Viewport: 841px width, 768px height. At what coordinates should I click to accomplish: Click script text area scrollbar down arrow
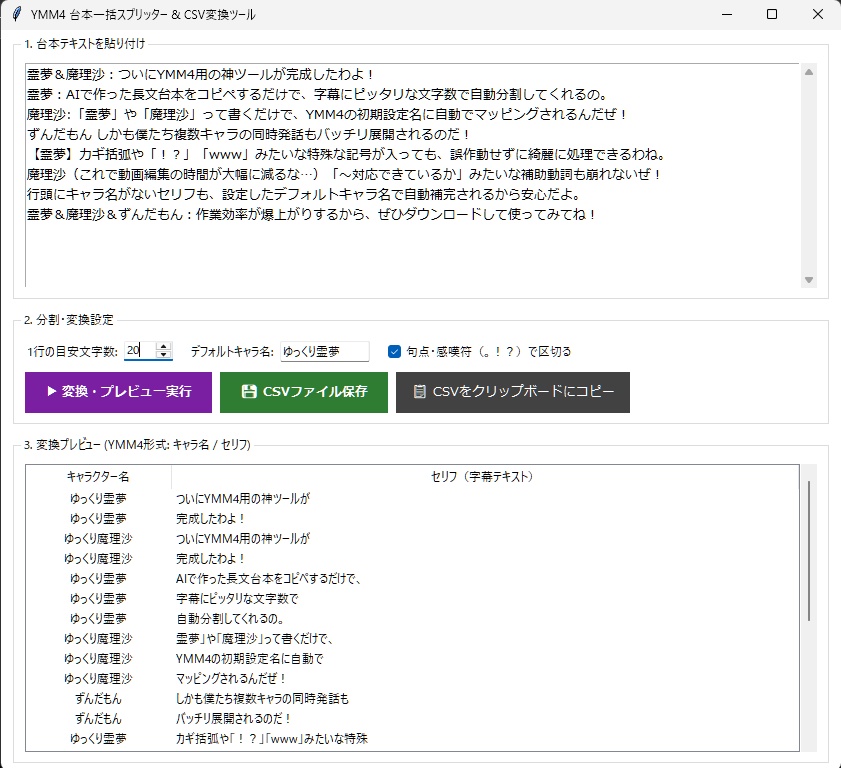coord(809,280)
